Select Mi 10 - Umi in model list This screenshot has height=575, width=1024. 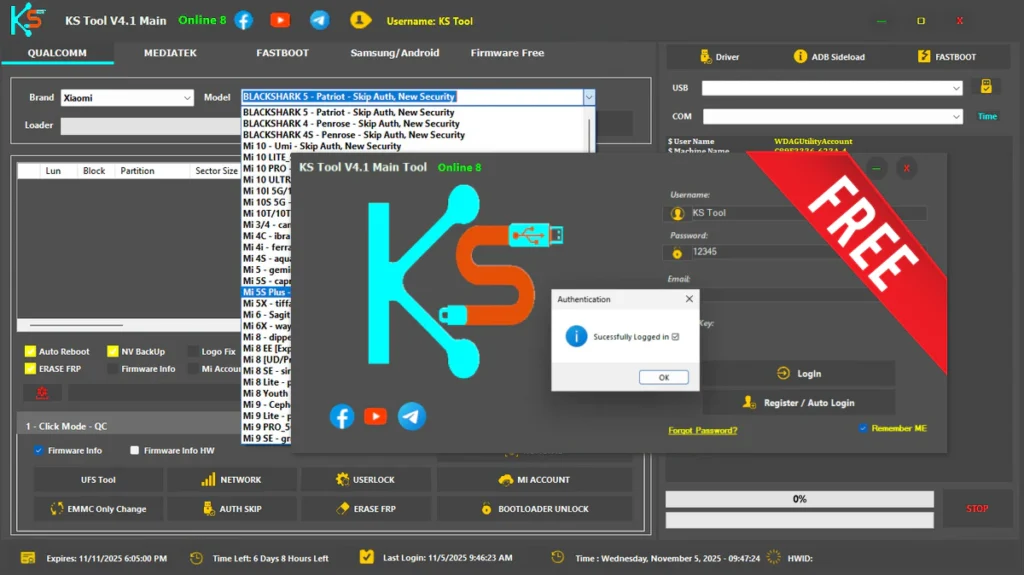coord(322,146)
